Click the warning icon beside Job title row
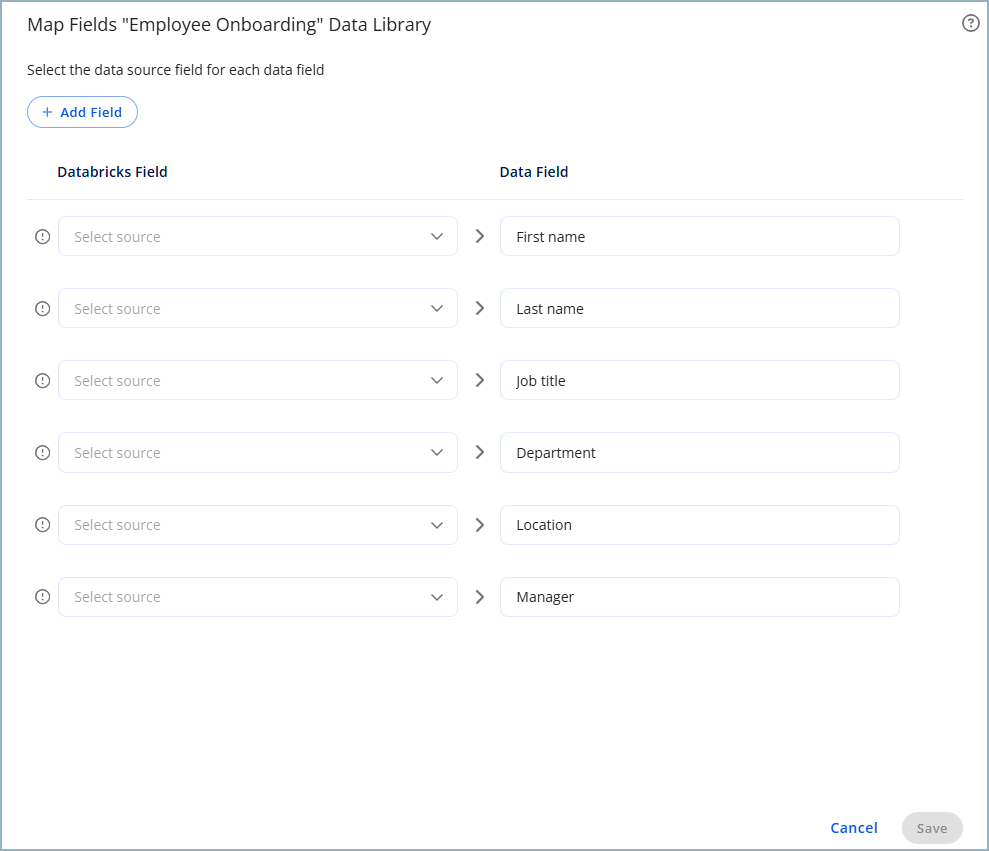Screen dimensions: 989x851 (x=42, y=381)
